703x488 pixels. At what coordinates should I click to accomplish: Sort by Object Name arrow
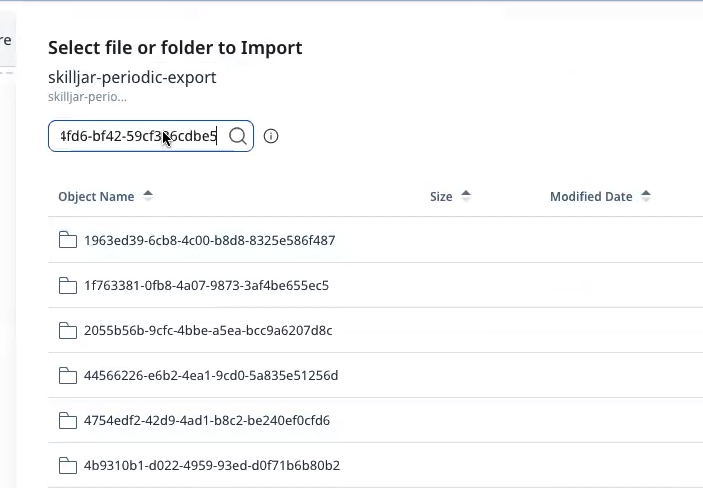148,196
